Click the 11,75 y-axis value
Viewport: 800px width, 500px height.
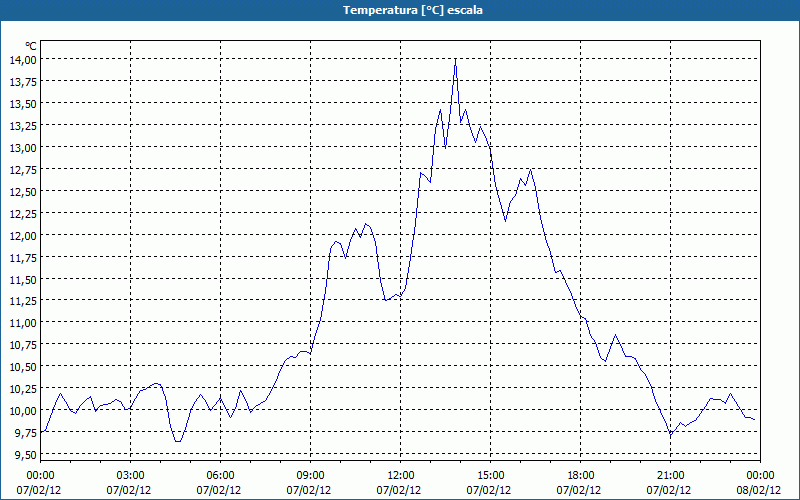coord(23,257)
